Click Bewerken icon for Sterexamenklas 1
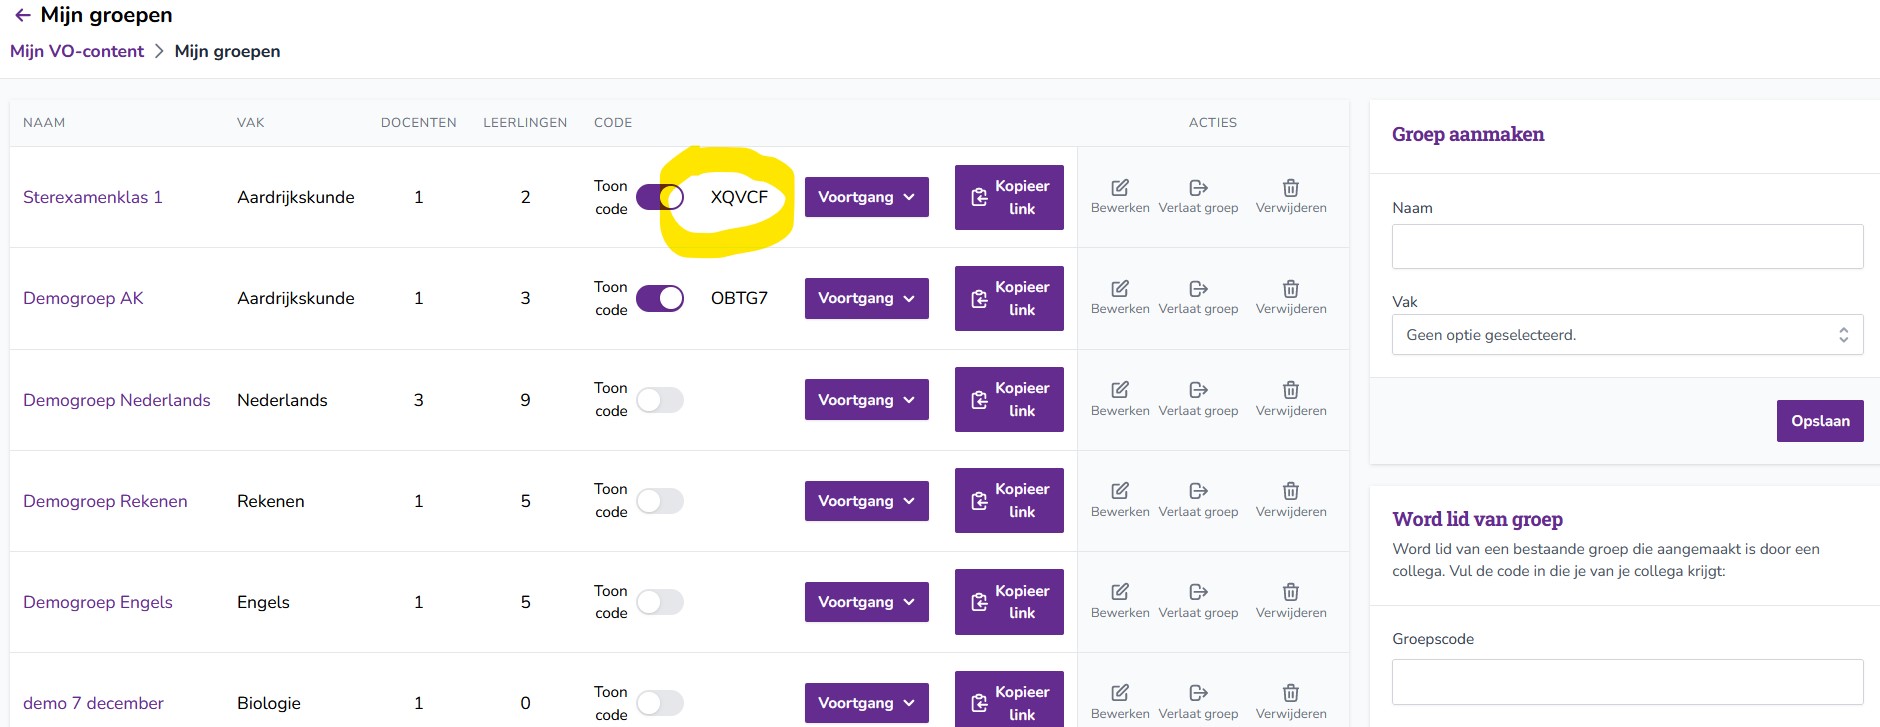 1120,188
